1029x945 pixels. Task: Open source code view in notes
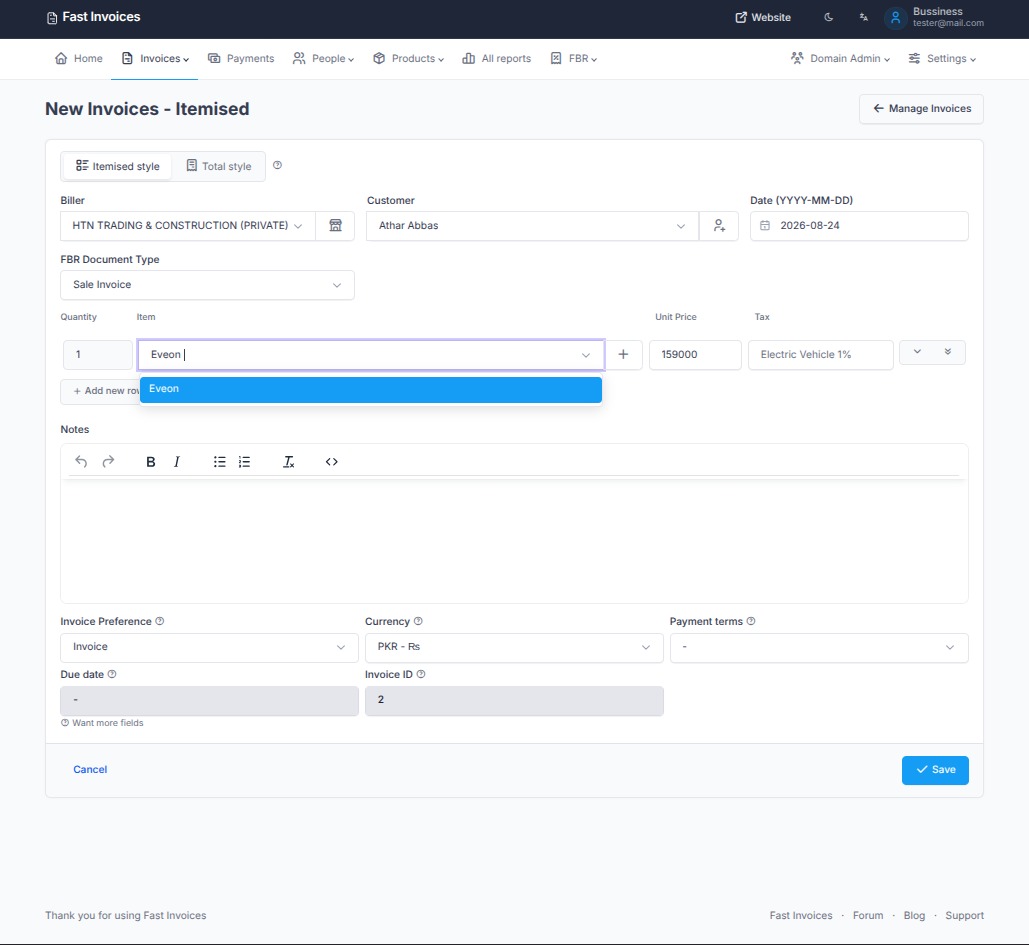pyautogui.click(x=331, y=462)
